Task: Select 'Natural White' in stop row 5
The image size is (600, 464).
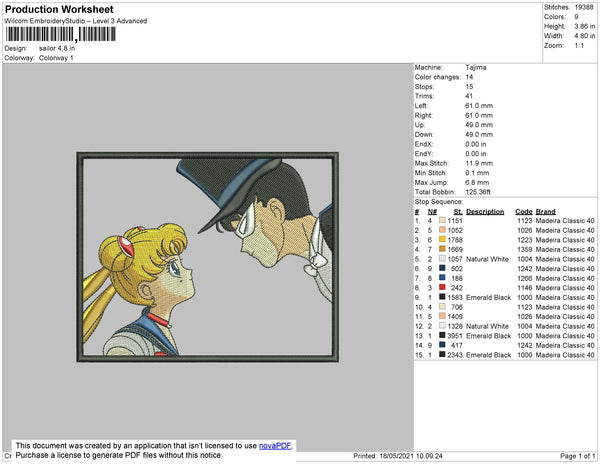Action: [487, 259]
